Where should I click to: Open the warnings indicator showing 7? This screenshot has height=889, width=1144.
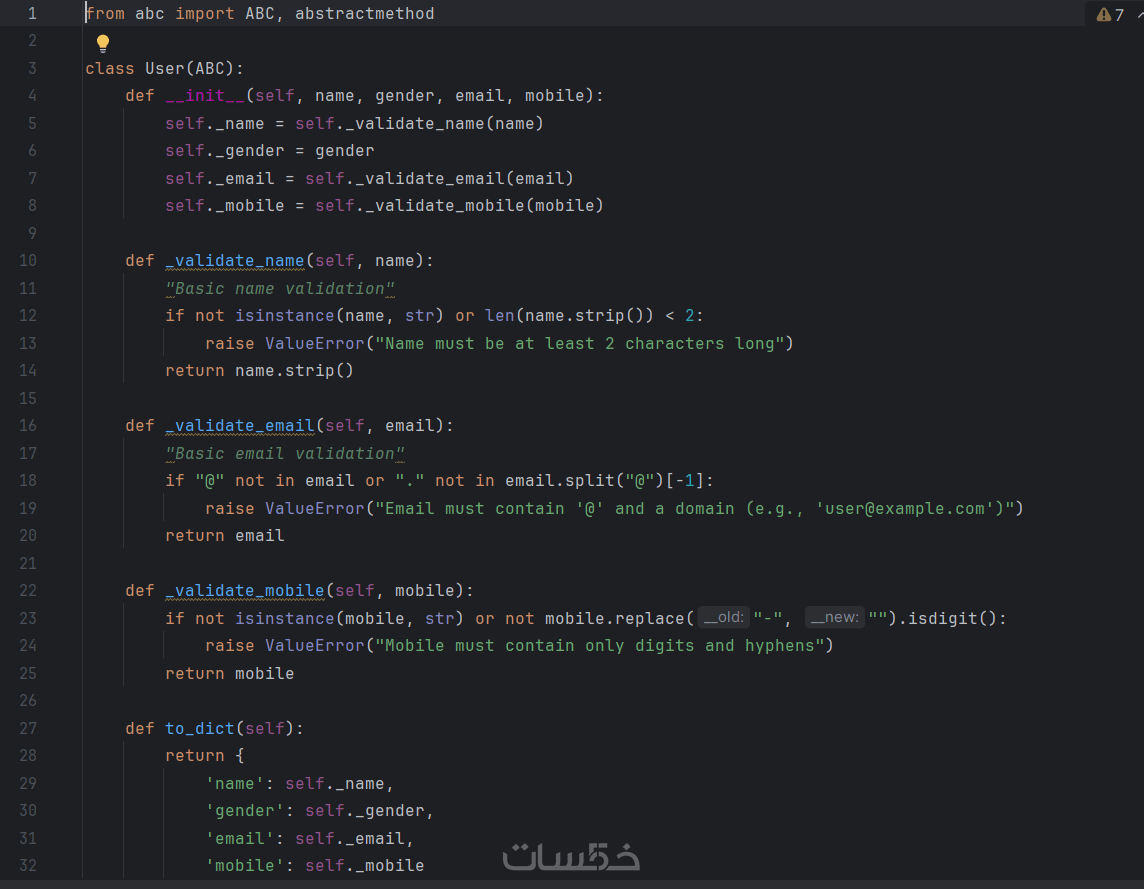(1110, 15)
